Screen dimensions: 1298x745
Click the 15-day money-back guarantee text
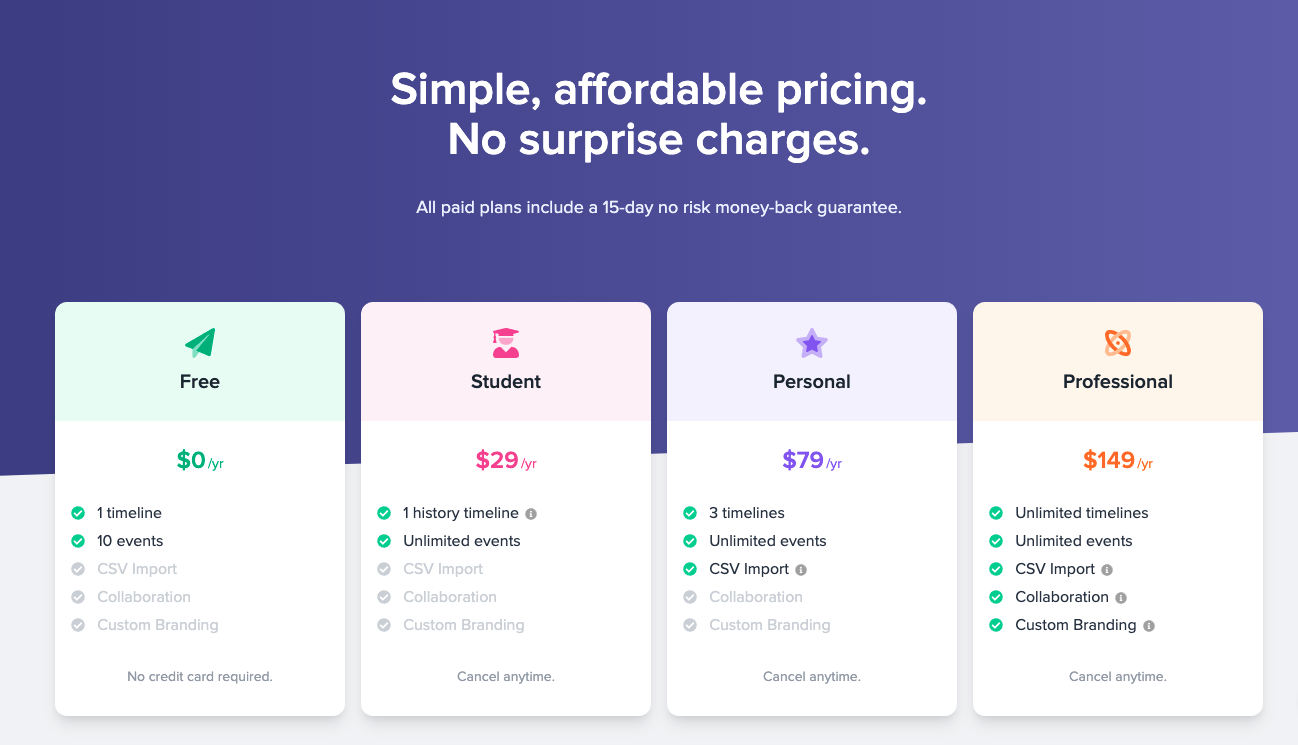[x=659, y=208]
